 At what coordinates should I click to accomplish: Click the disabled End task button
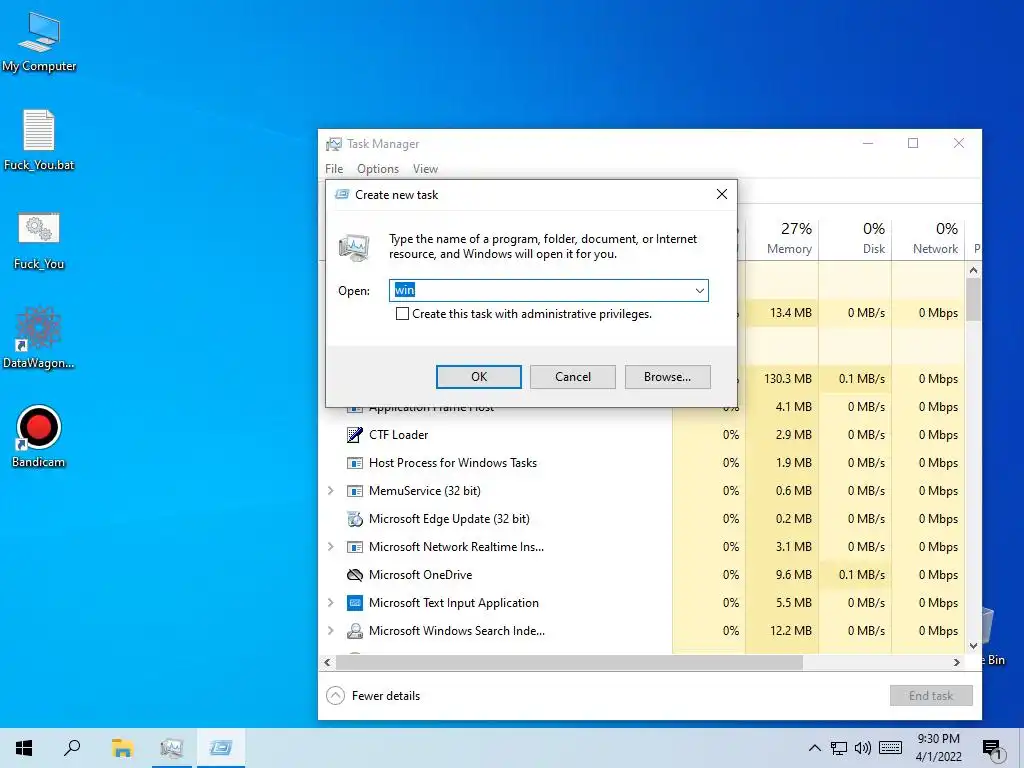click(x=931, y=696)
